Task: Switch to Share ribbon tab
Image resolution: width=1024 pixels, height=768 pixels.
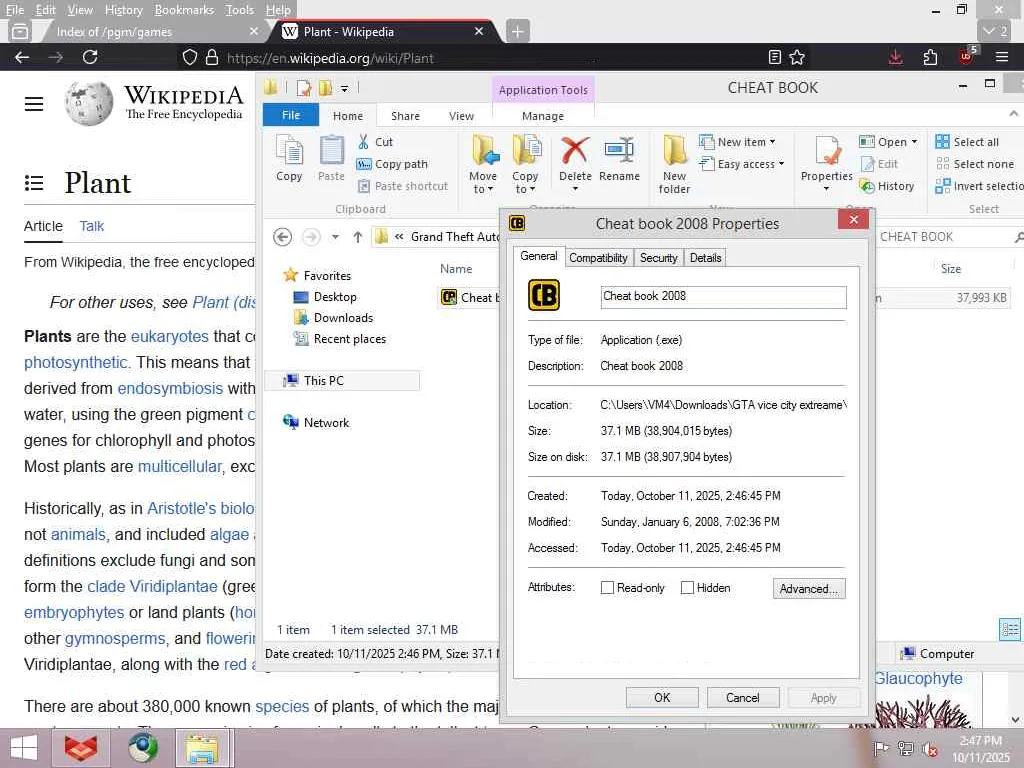Action: 406,116
